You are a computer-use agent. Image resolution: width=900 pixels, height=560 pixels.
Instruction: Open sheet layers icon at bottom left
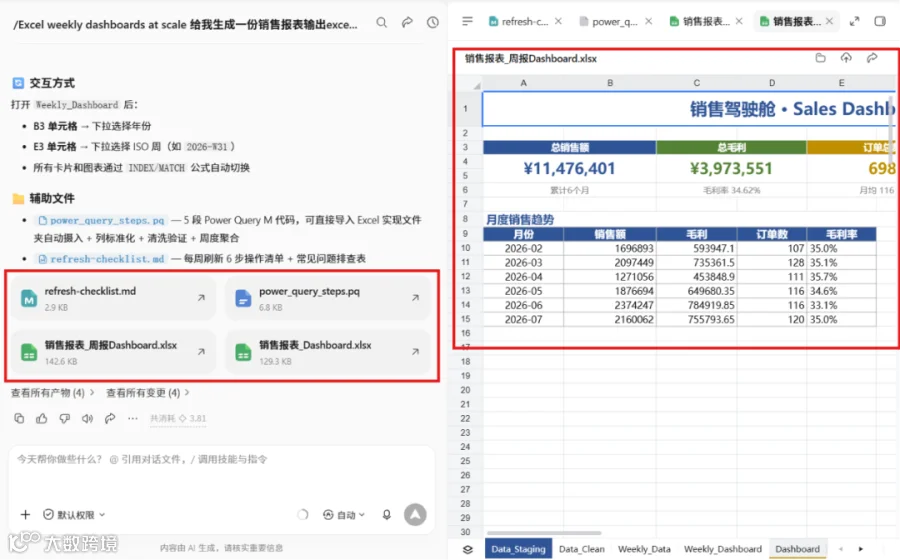point(468,549)
